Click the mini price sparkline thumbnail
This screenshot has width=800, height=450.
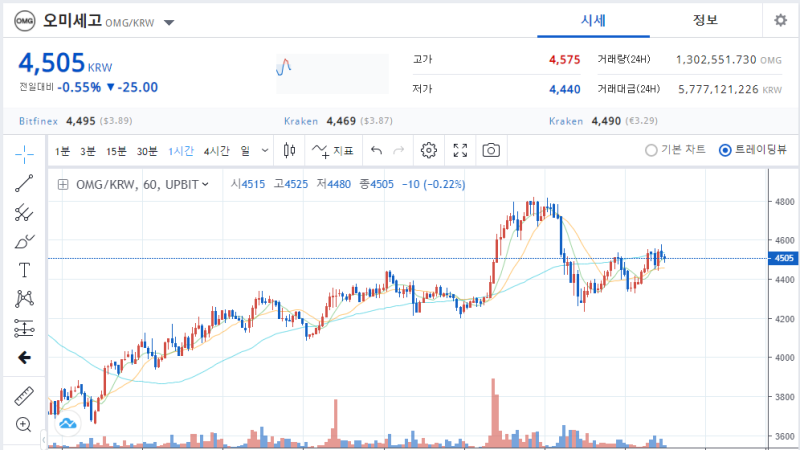(x=332, y=74)
